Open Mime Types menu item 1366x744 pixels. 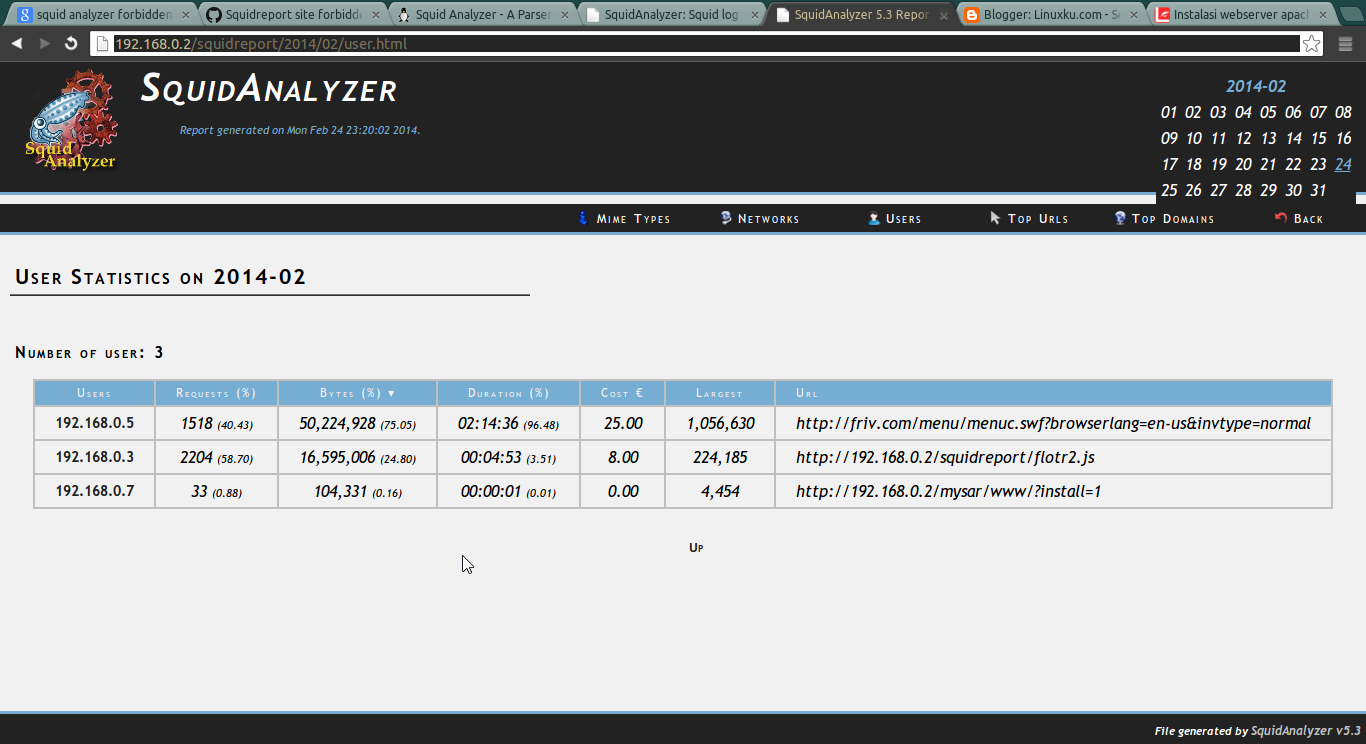[x=633, y=219]
